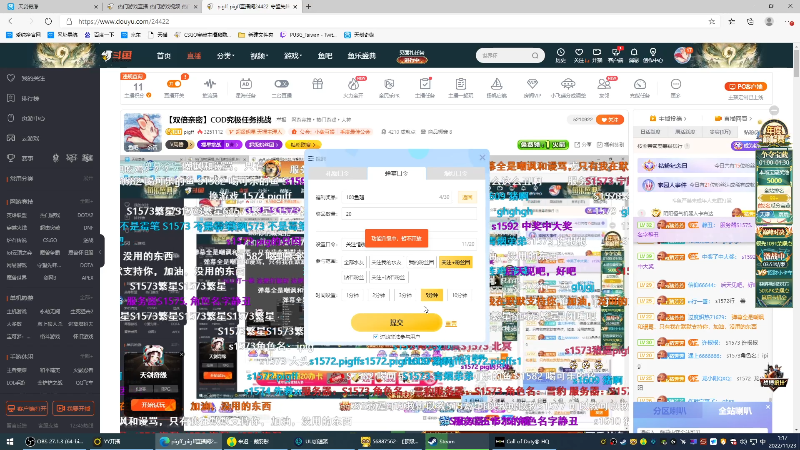Expand the third nav dropdown before 游戏
The height and width of the screenshot is (450, 800).
259,56
